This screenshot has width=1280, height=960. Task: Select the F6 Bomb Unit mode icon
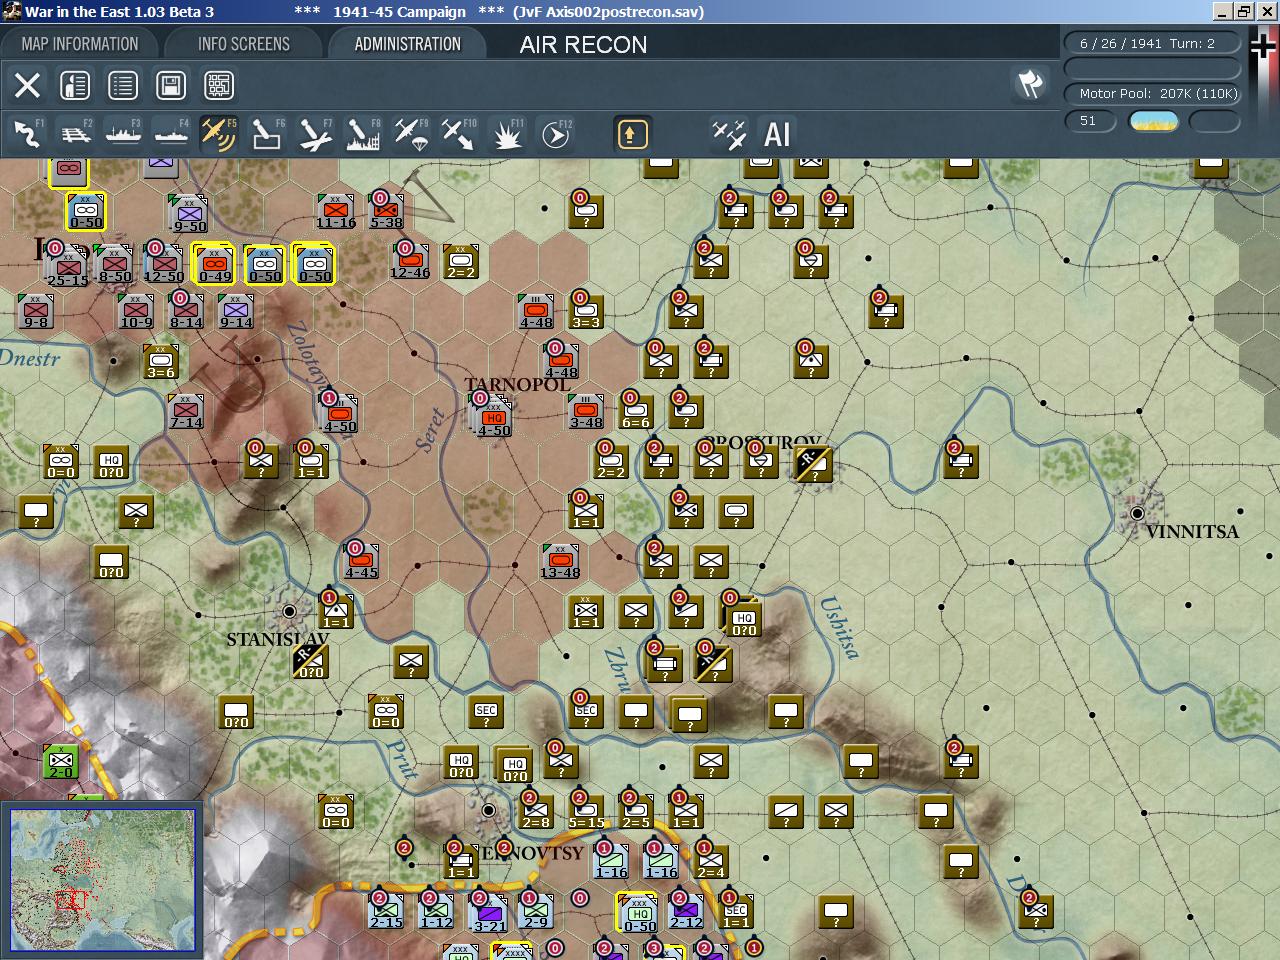tap(267, 133)
